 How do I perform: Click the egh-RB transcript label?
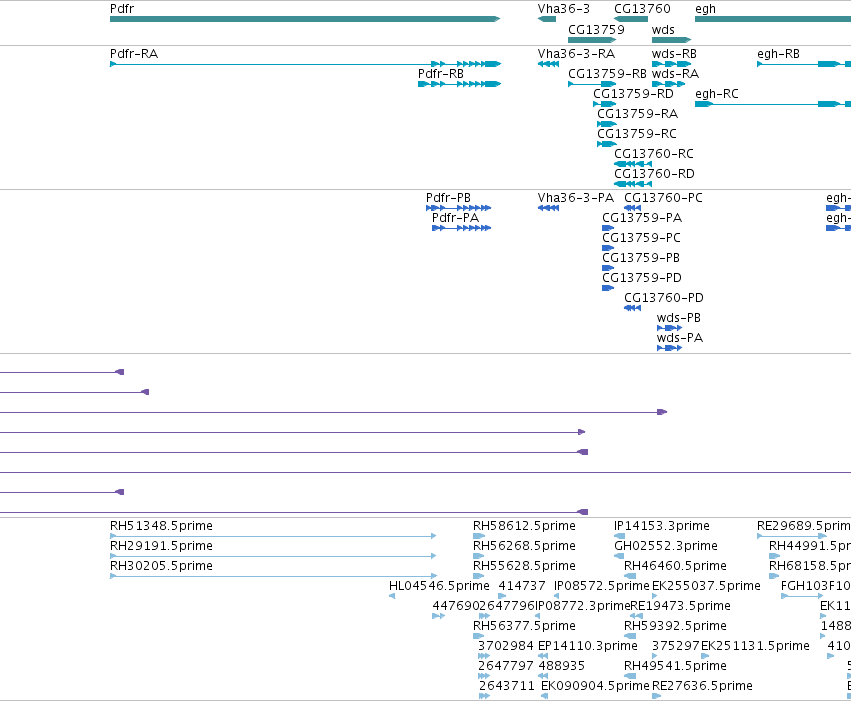pyautogui.click(x=778, y=54)
